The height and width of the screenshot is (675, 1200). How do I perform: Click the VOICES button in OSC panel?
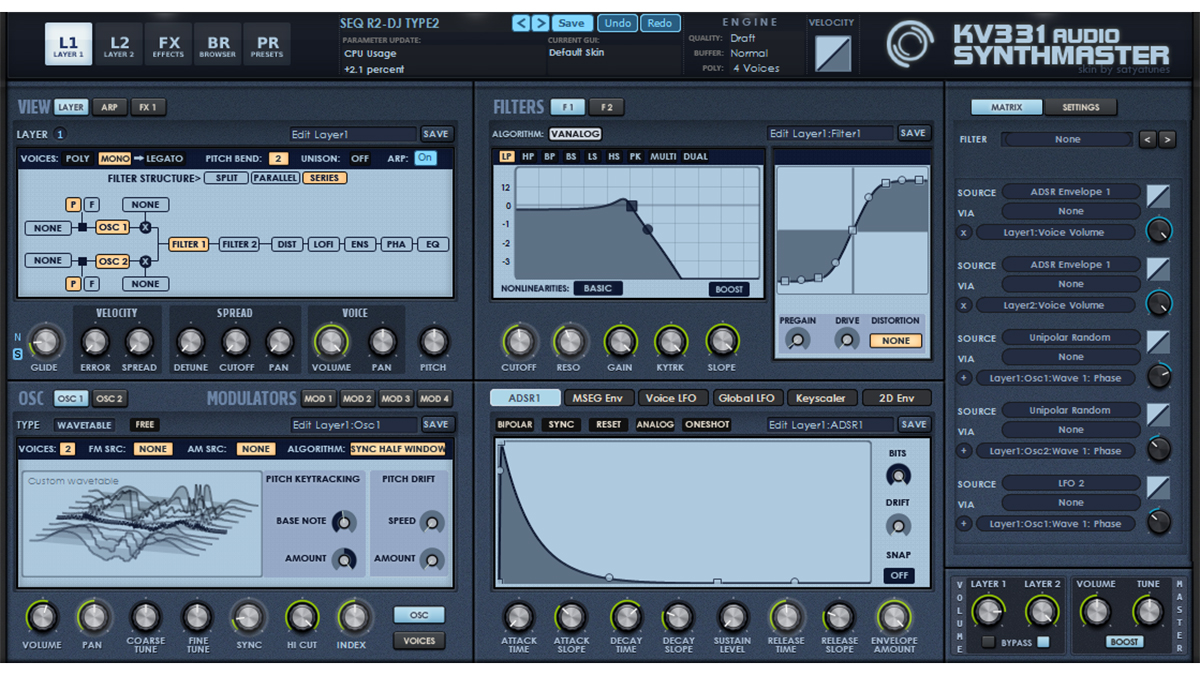pos(419,640)
